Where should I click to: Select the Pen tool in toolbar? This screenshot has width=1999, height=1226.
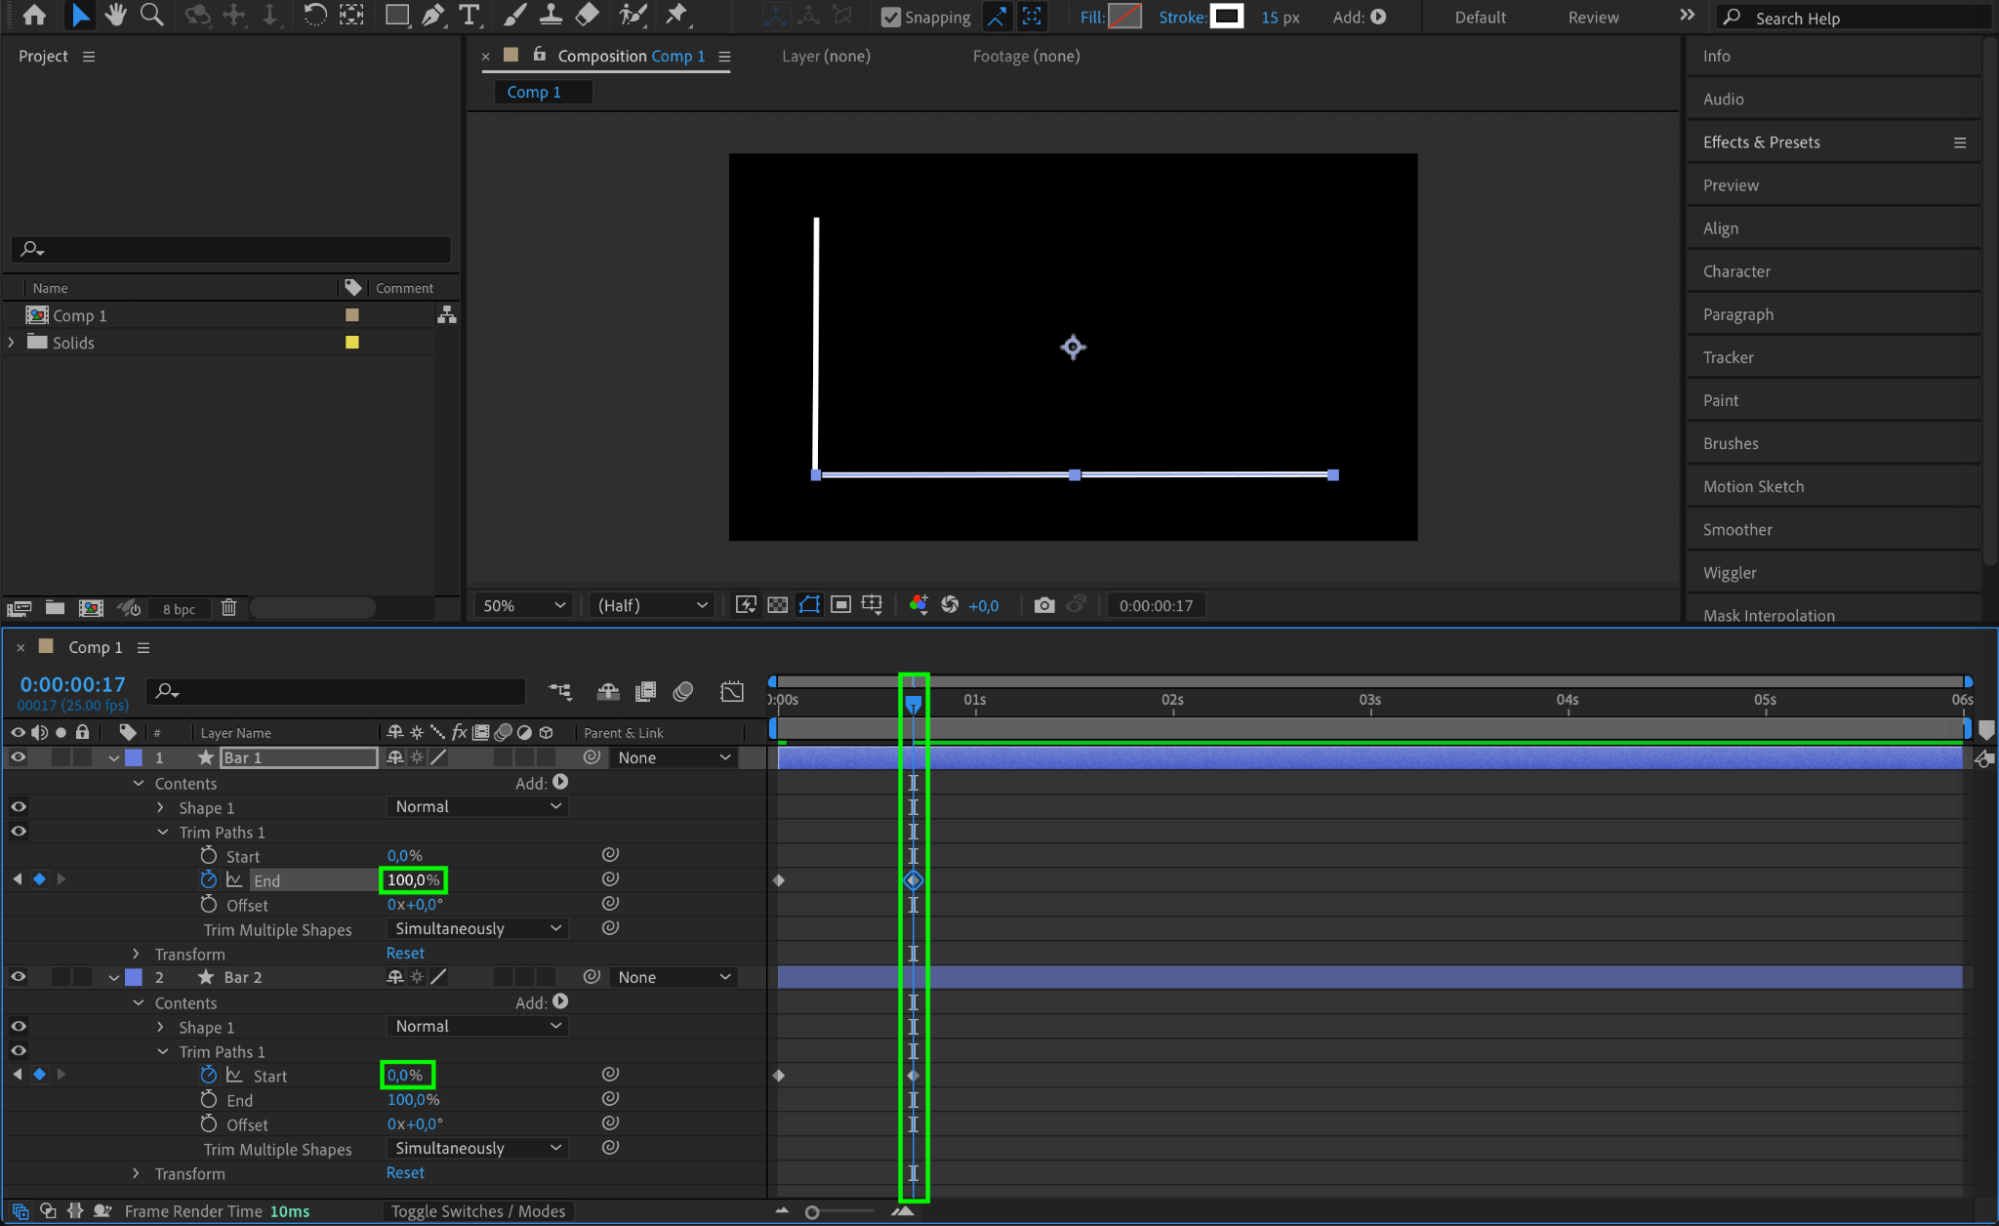coord(433,15)
